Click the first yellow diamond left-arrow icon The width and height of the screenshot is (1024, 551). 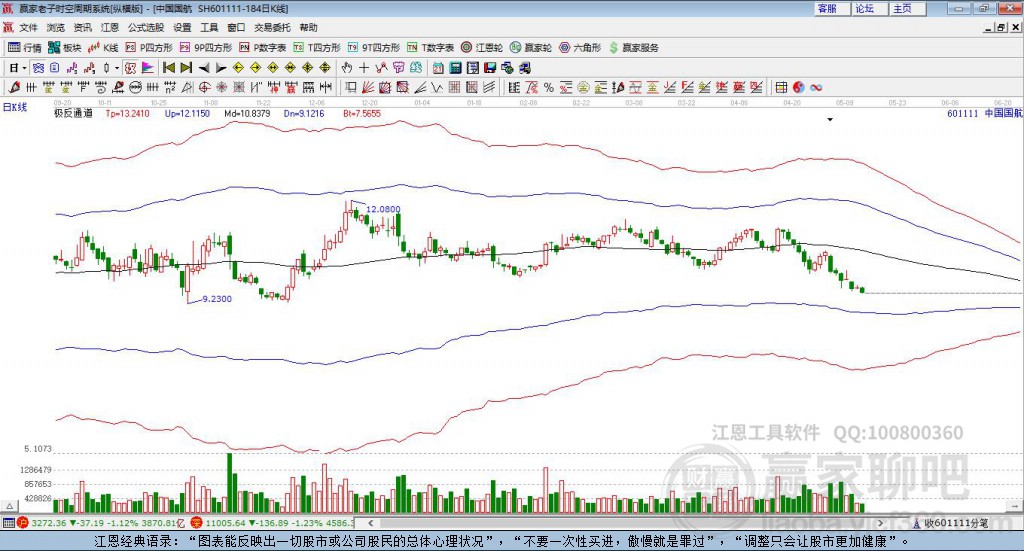point(238,68)
